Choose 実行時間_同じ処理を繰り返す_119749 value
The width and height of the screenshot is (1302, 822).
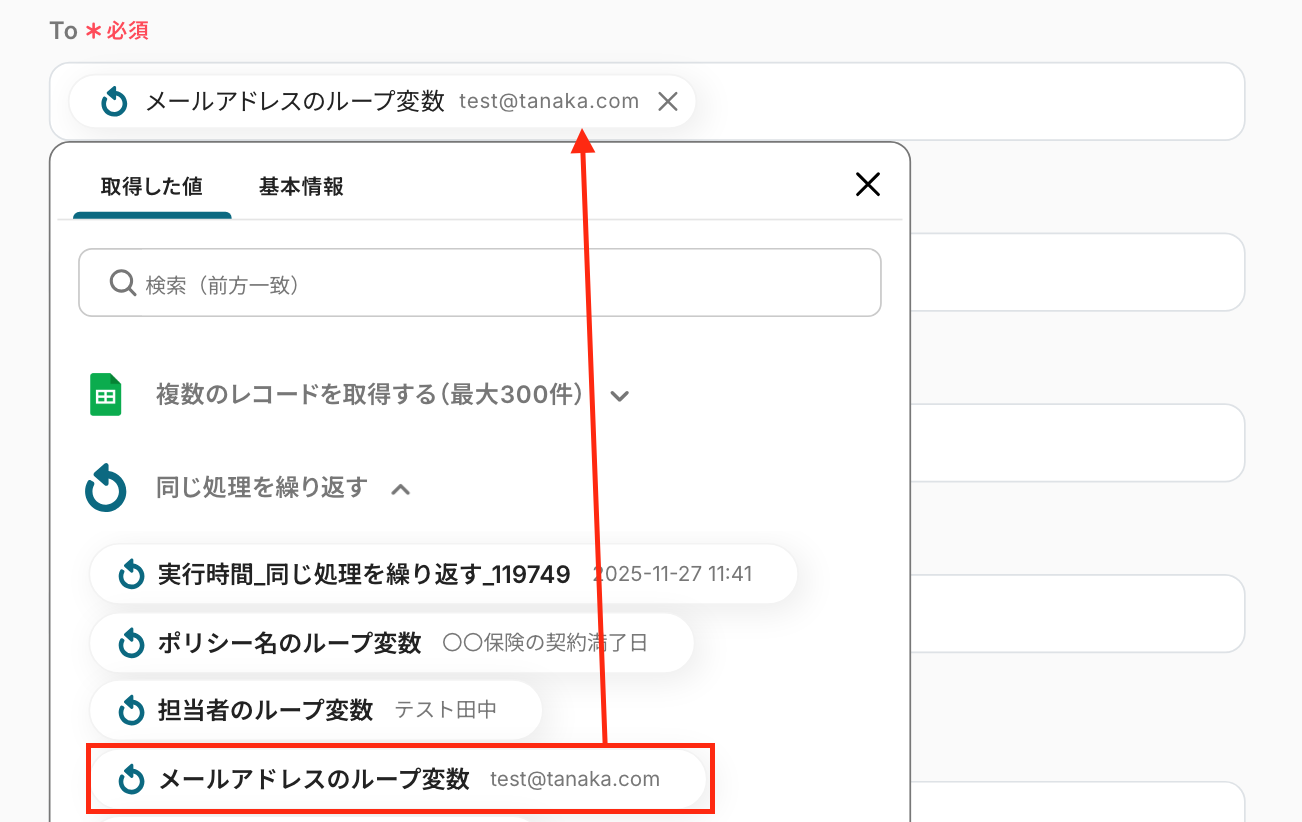pos(443,574)
